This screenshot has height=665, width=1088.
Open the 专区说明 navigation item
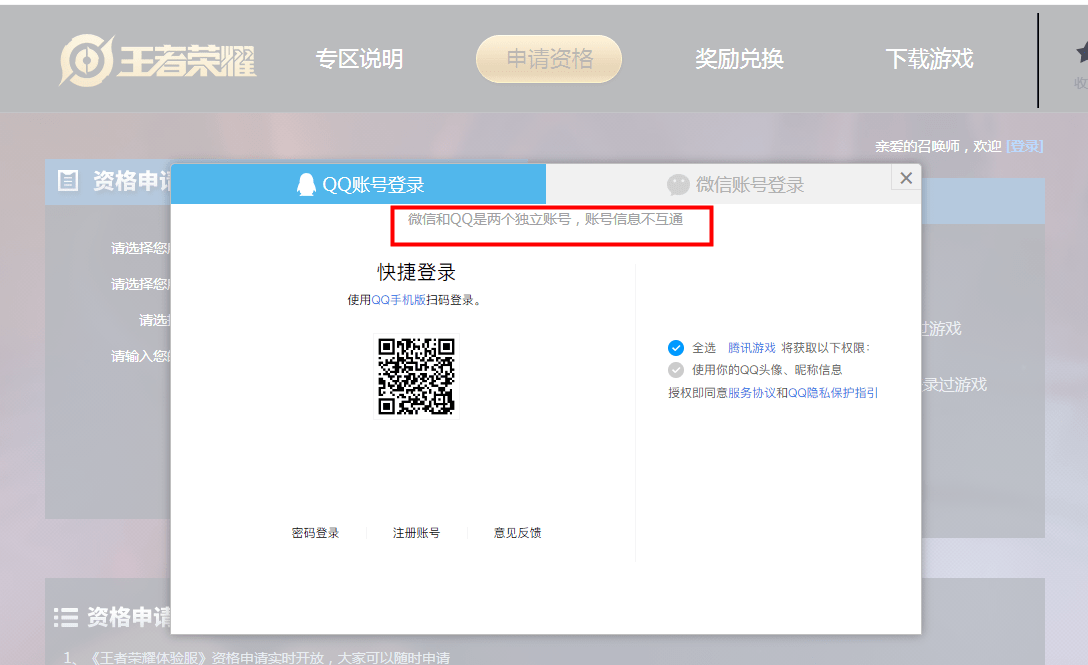(x=359, y=60)
